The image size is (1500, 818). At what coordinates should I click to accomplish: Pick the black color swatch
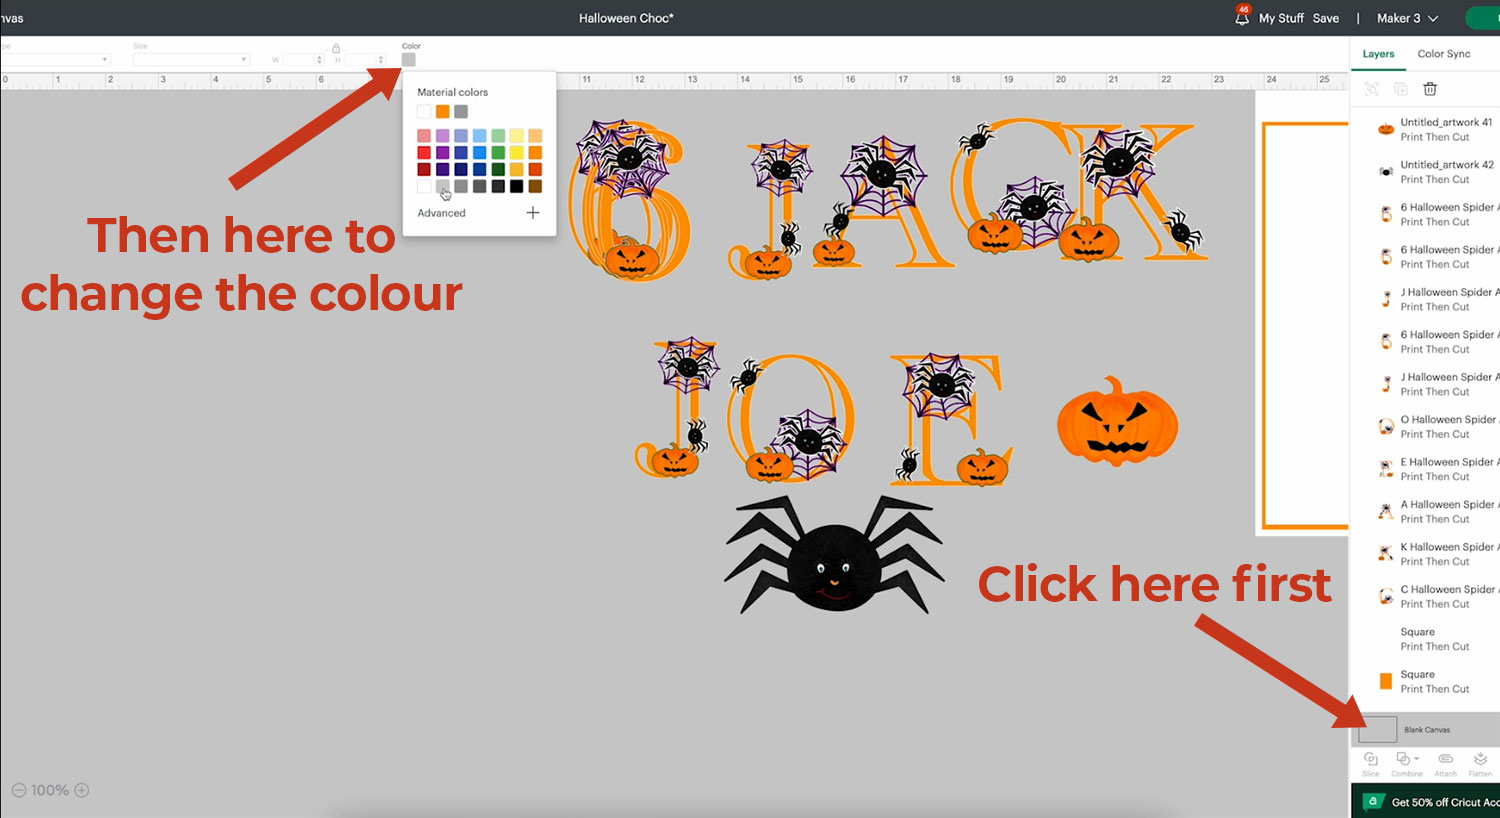(x=516, y=186)
